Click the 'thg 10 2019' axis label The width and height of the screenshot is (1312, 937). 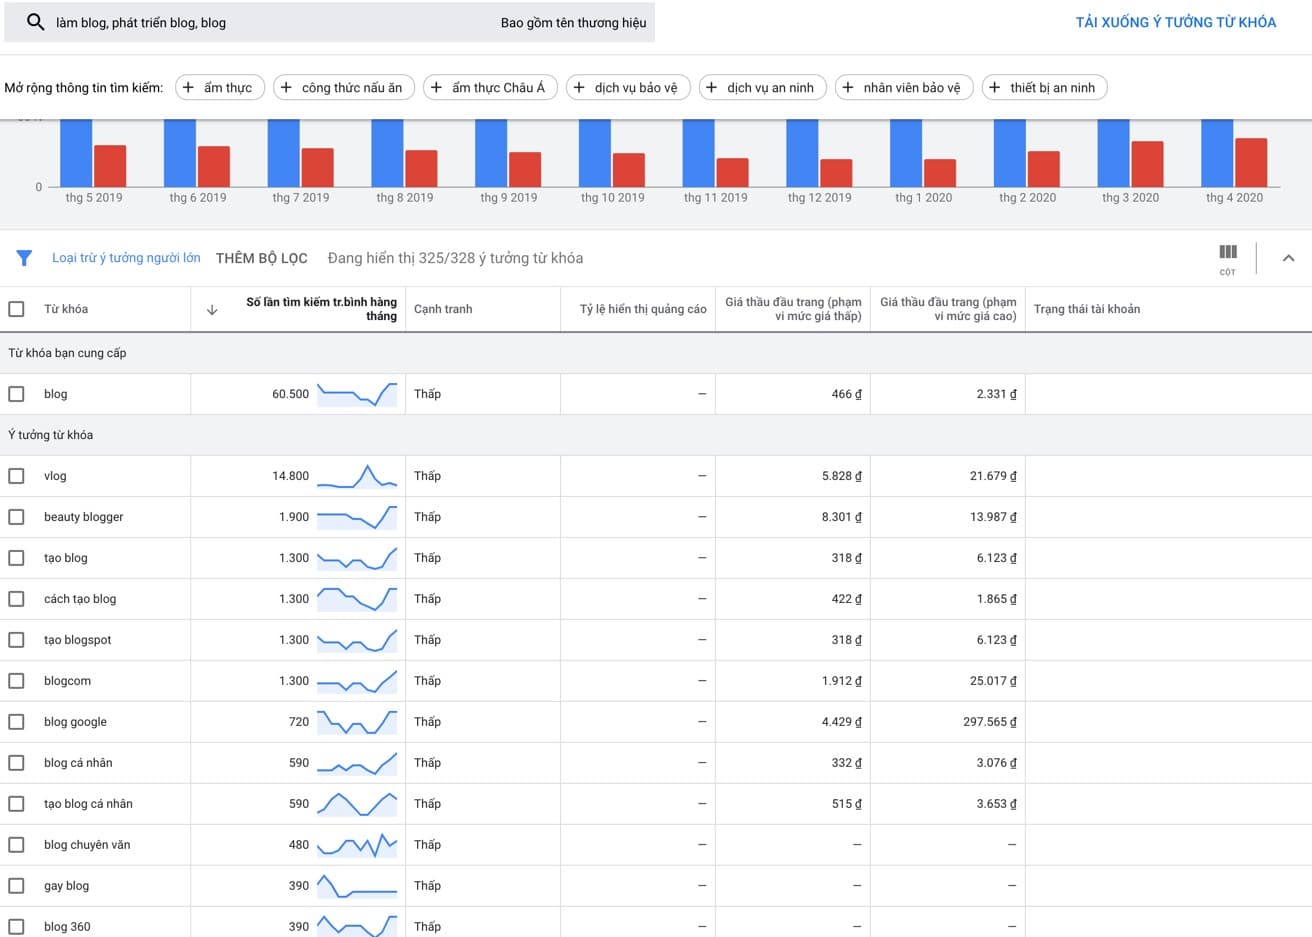pos(612,198)
